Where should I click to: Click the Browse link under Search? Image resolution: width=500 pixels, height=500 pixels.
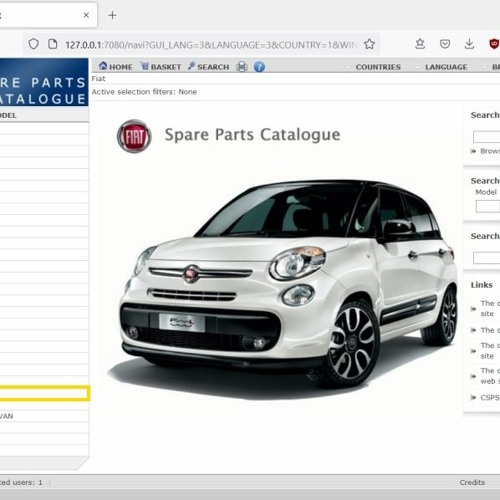coord(490,151)
